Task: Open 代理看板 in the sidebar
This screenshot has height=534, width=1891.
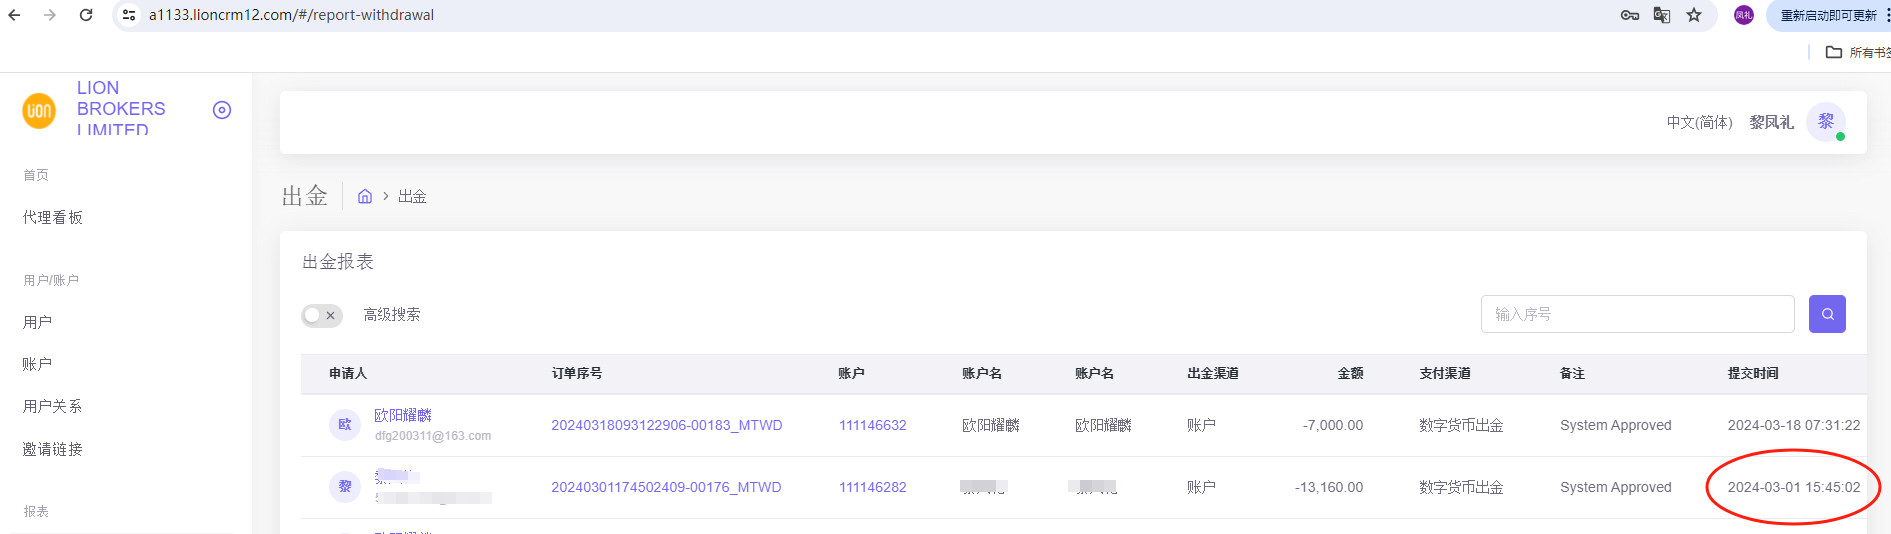Action: (x=53, y=218)
